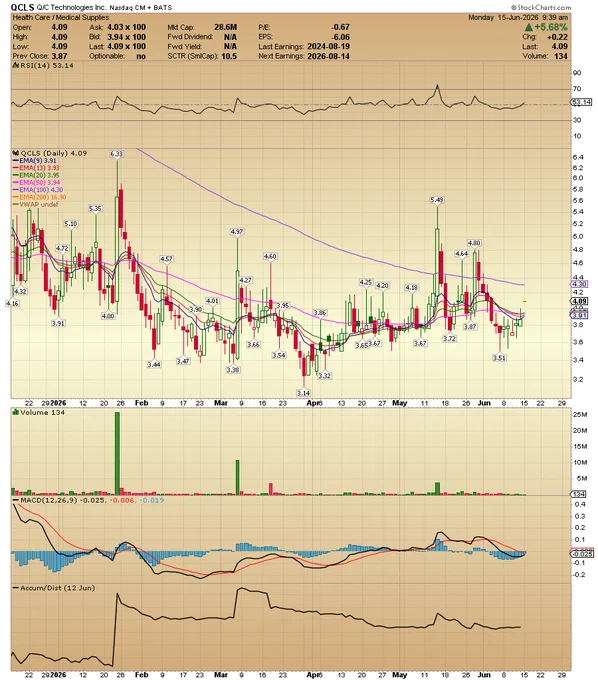
Task: Click the green up-arrow beside +5.68%
Action: (528, 27)
